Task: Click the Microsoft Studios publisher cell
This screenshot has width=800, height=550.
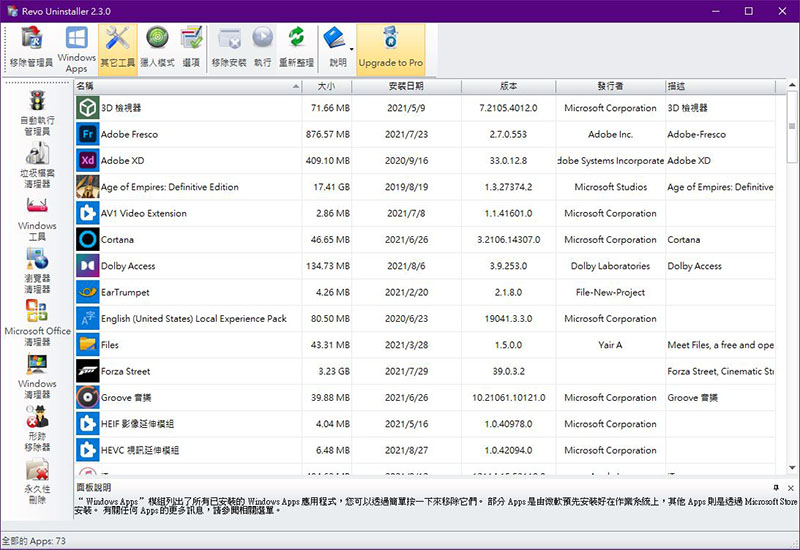Action: (610, 187)
